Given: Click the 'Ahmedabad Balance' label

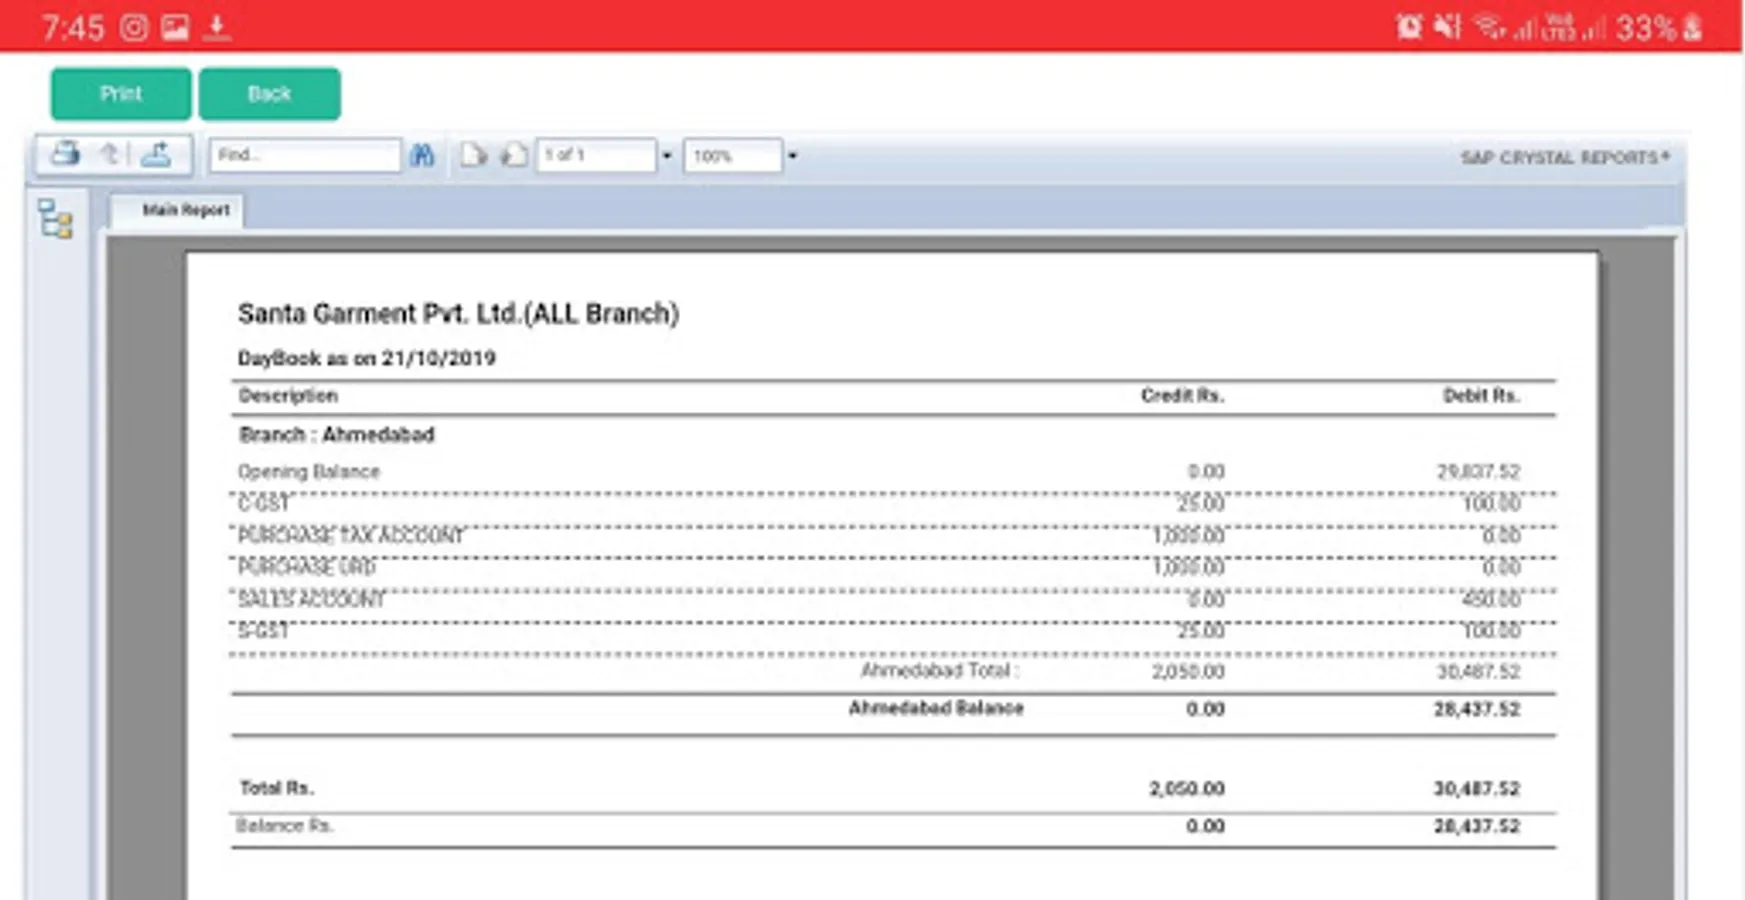Looking at the screenshot, I should click(936, 708).
